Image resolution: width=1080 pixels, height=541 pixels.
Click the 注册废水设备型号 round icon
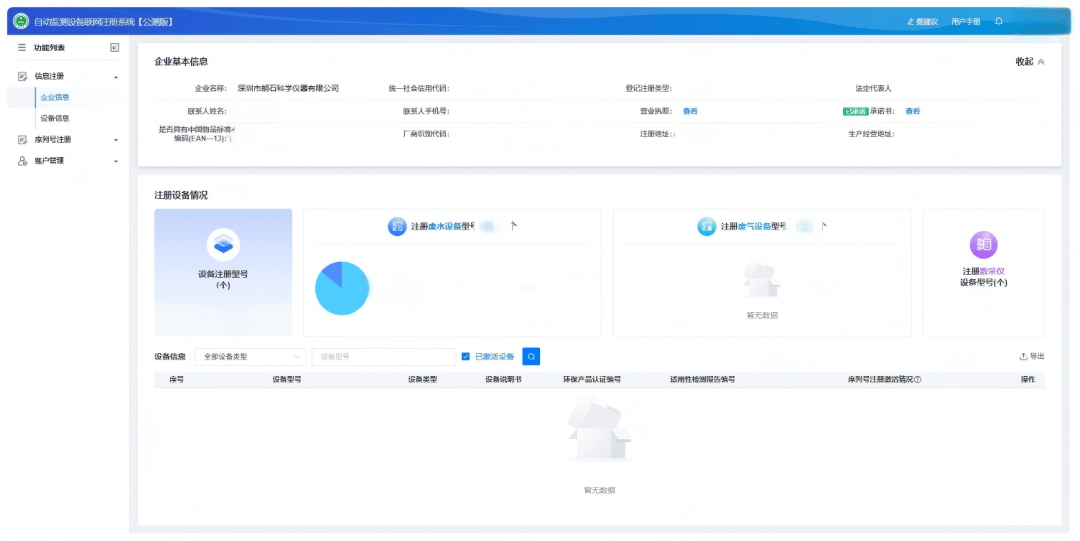tap(397, 226)
